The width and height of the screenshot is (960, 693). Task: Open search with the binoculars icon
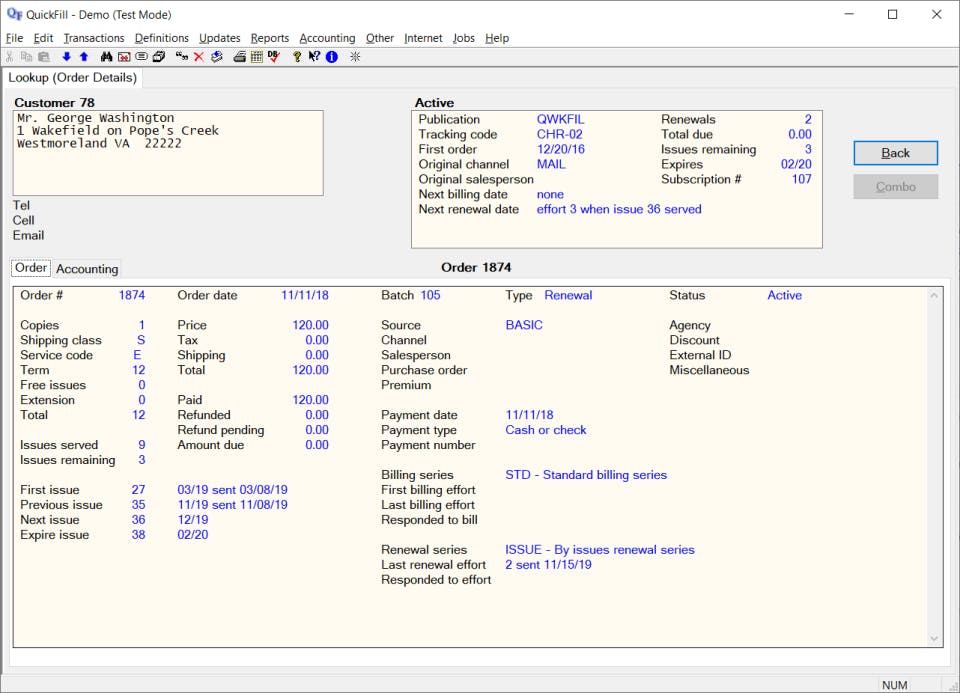point(108,57)
